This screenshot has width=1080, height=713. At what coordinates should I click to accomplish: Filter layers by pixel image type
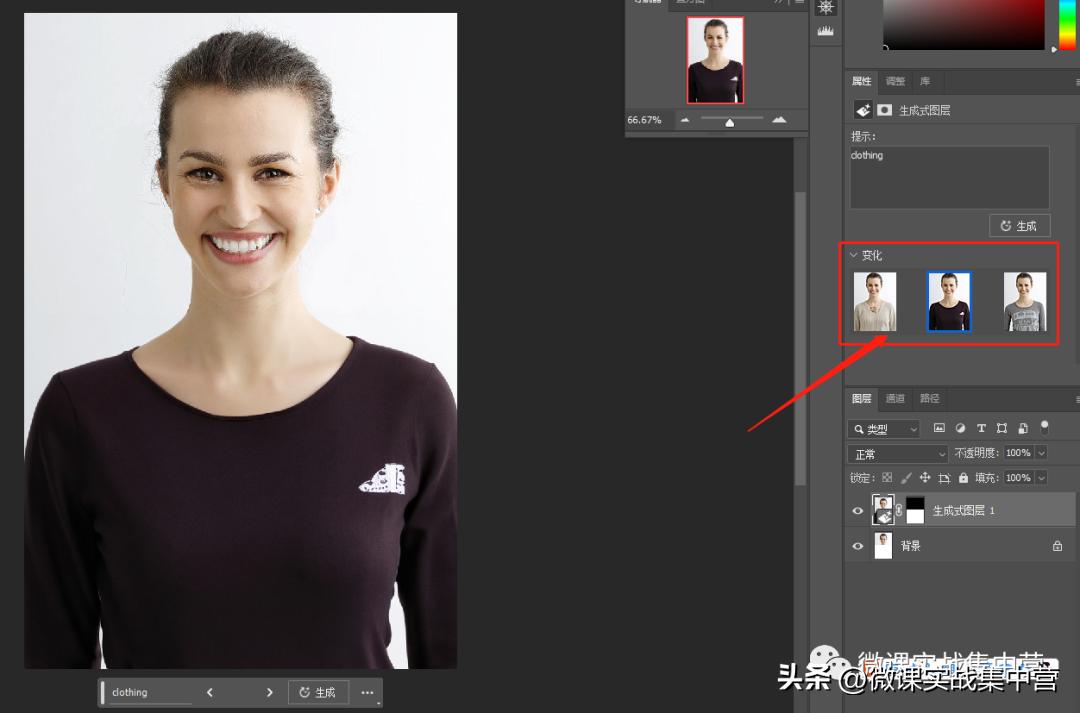coord(939,428)
